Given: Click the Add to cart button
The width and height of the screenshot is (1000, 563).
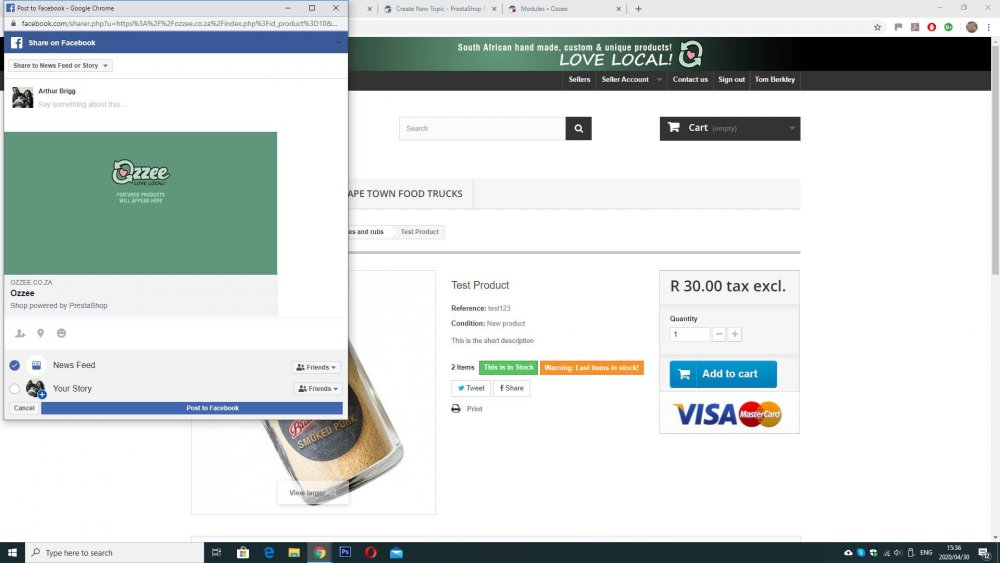Looking at the screenshot, I should [x=723, y=374].
